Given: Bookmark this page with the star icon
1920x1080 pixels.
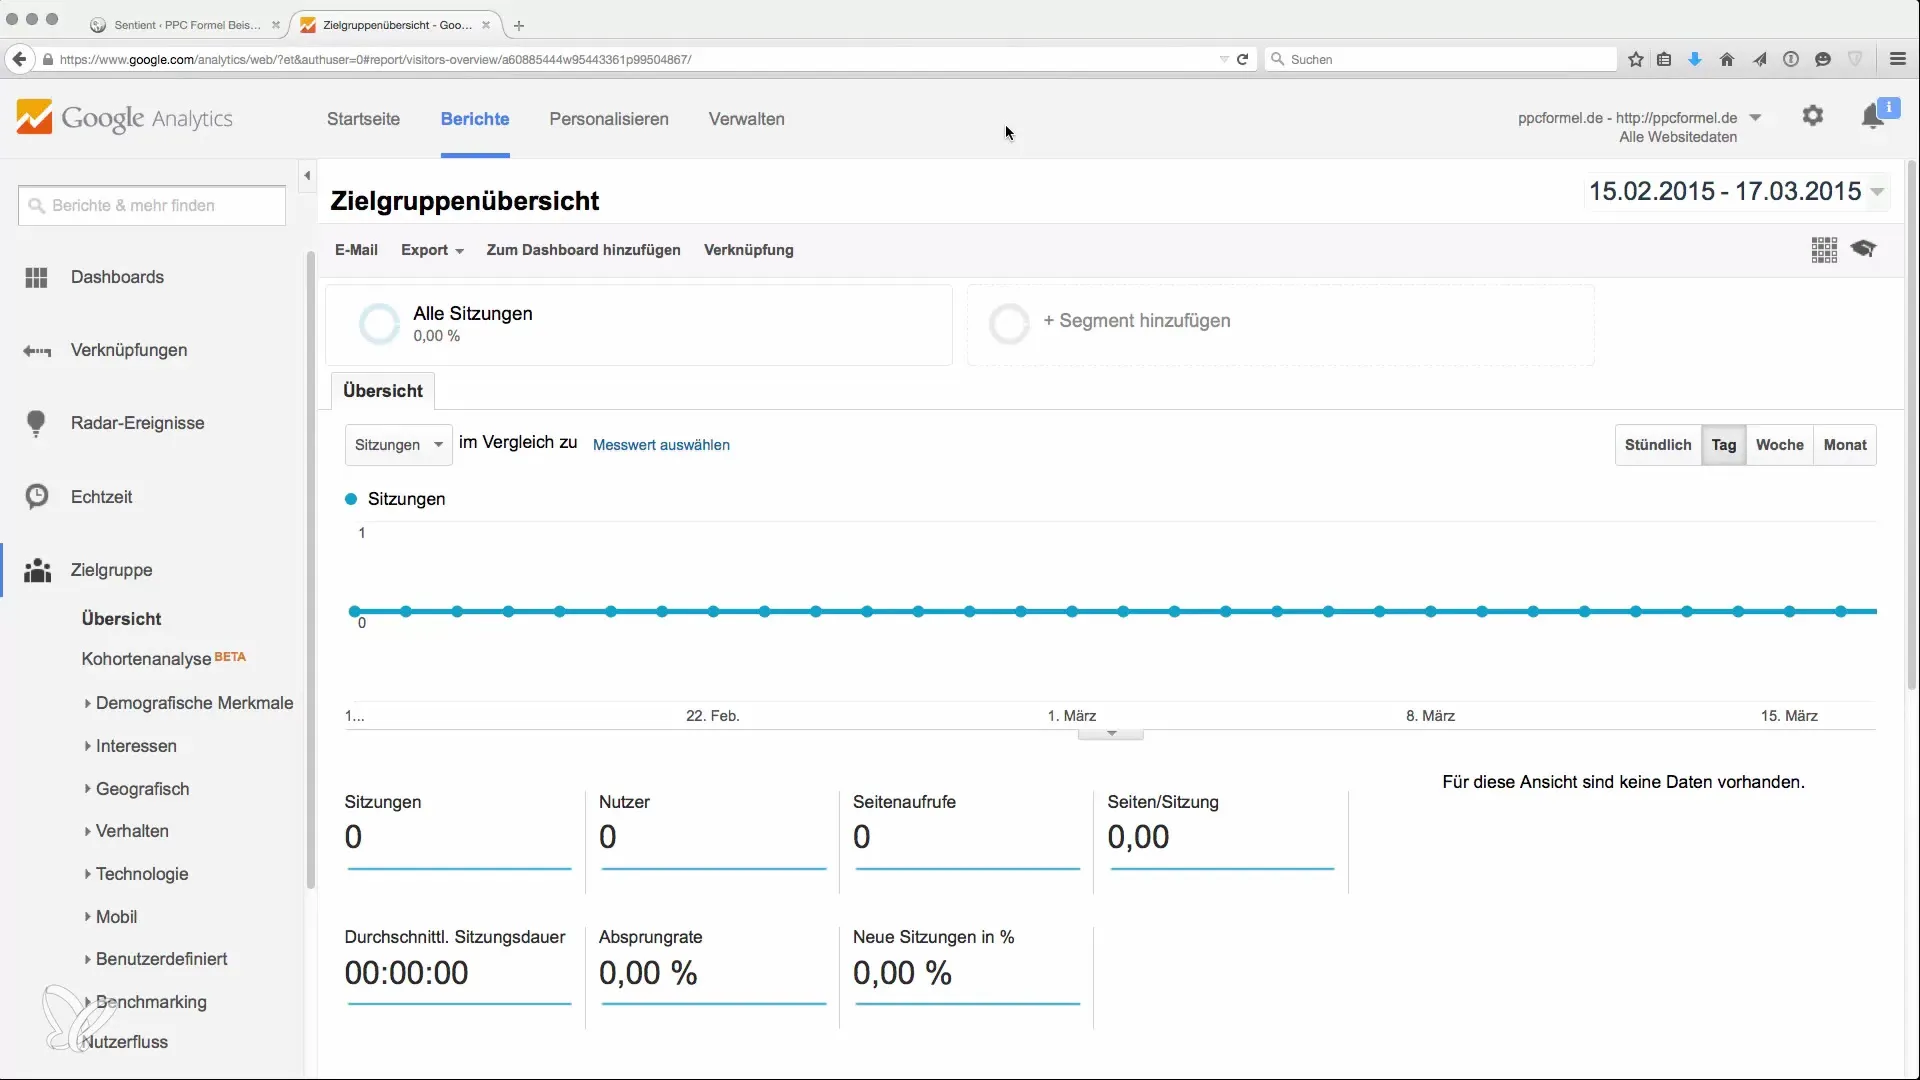Looking at the screenshot, I should [x=1636, y=59].
